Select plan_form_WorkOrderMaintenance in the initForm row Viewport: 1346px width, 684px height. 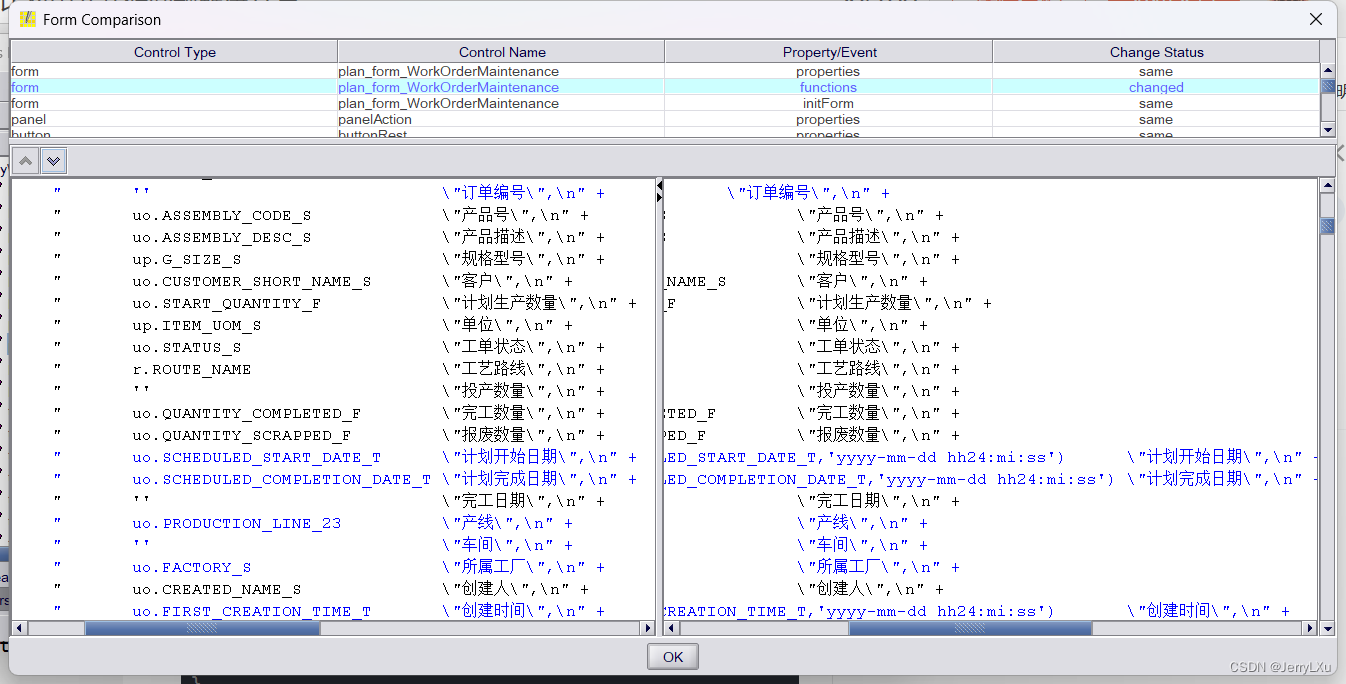click(502, 103)
